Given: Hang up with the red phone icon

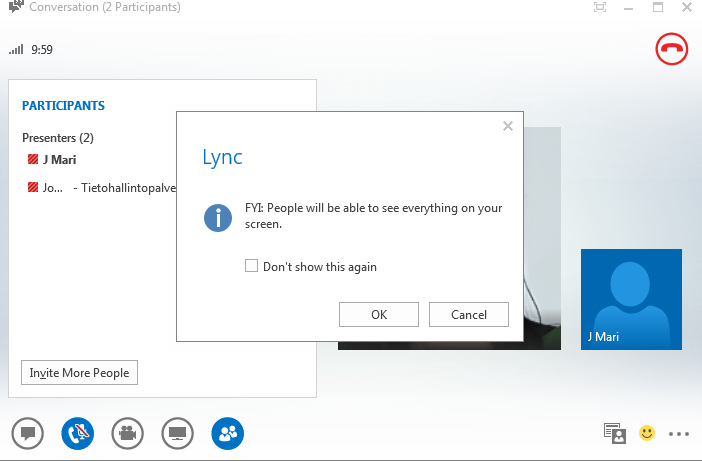Looking at the screenshot, I should pos(672,49).
